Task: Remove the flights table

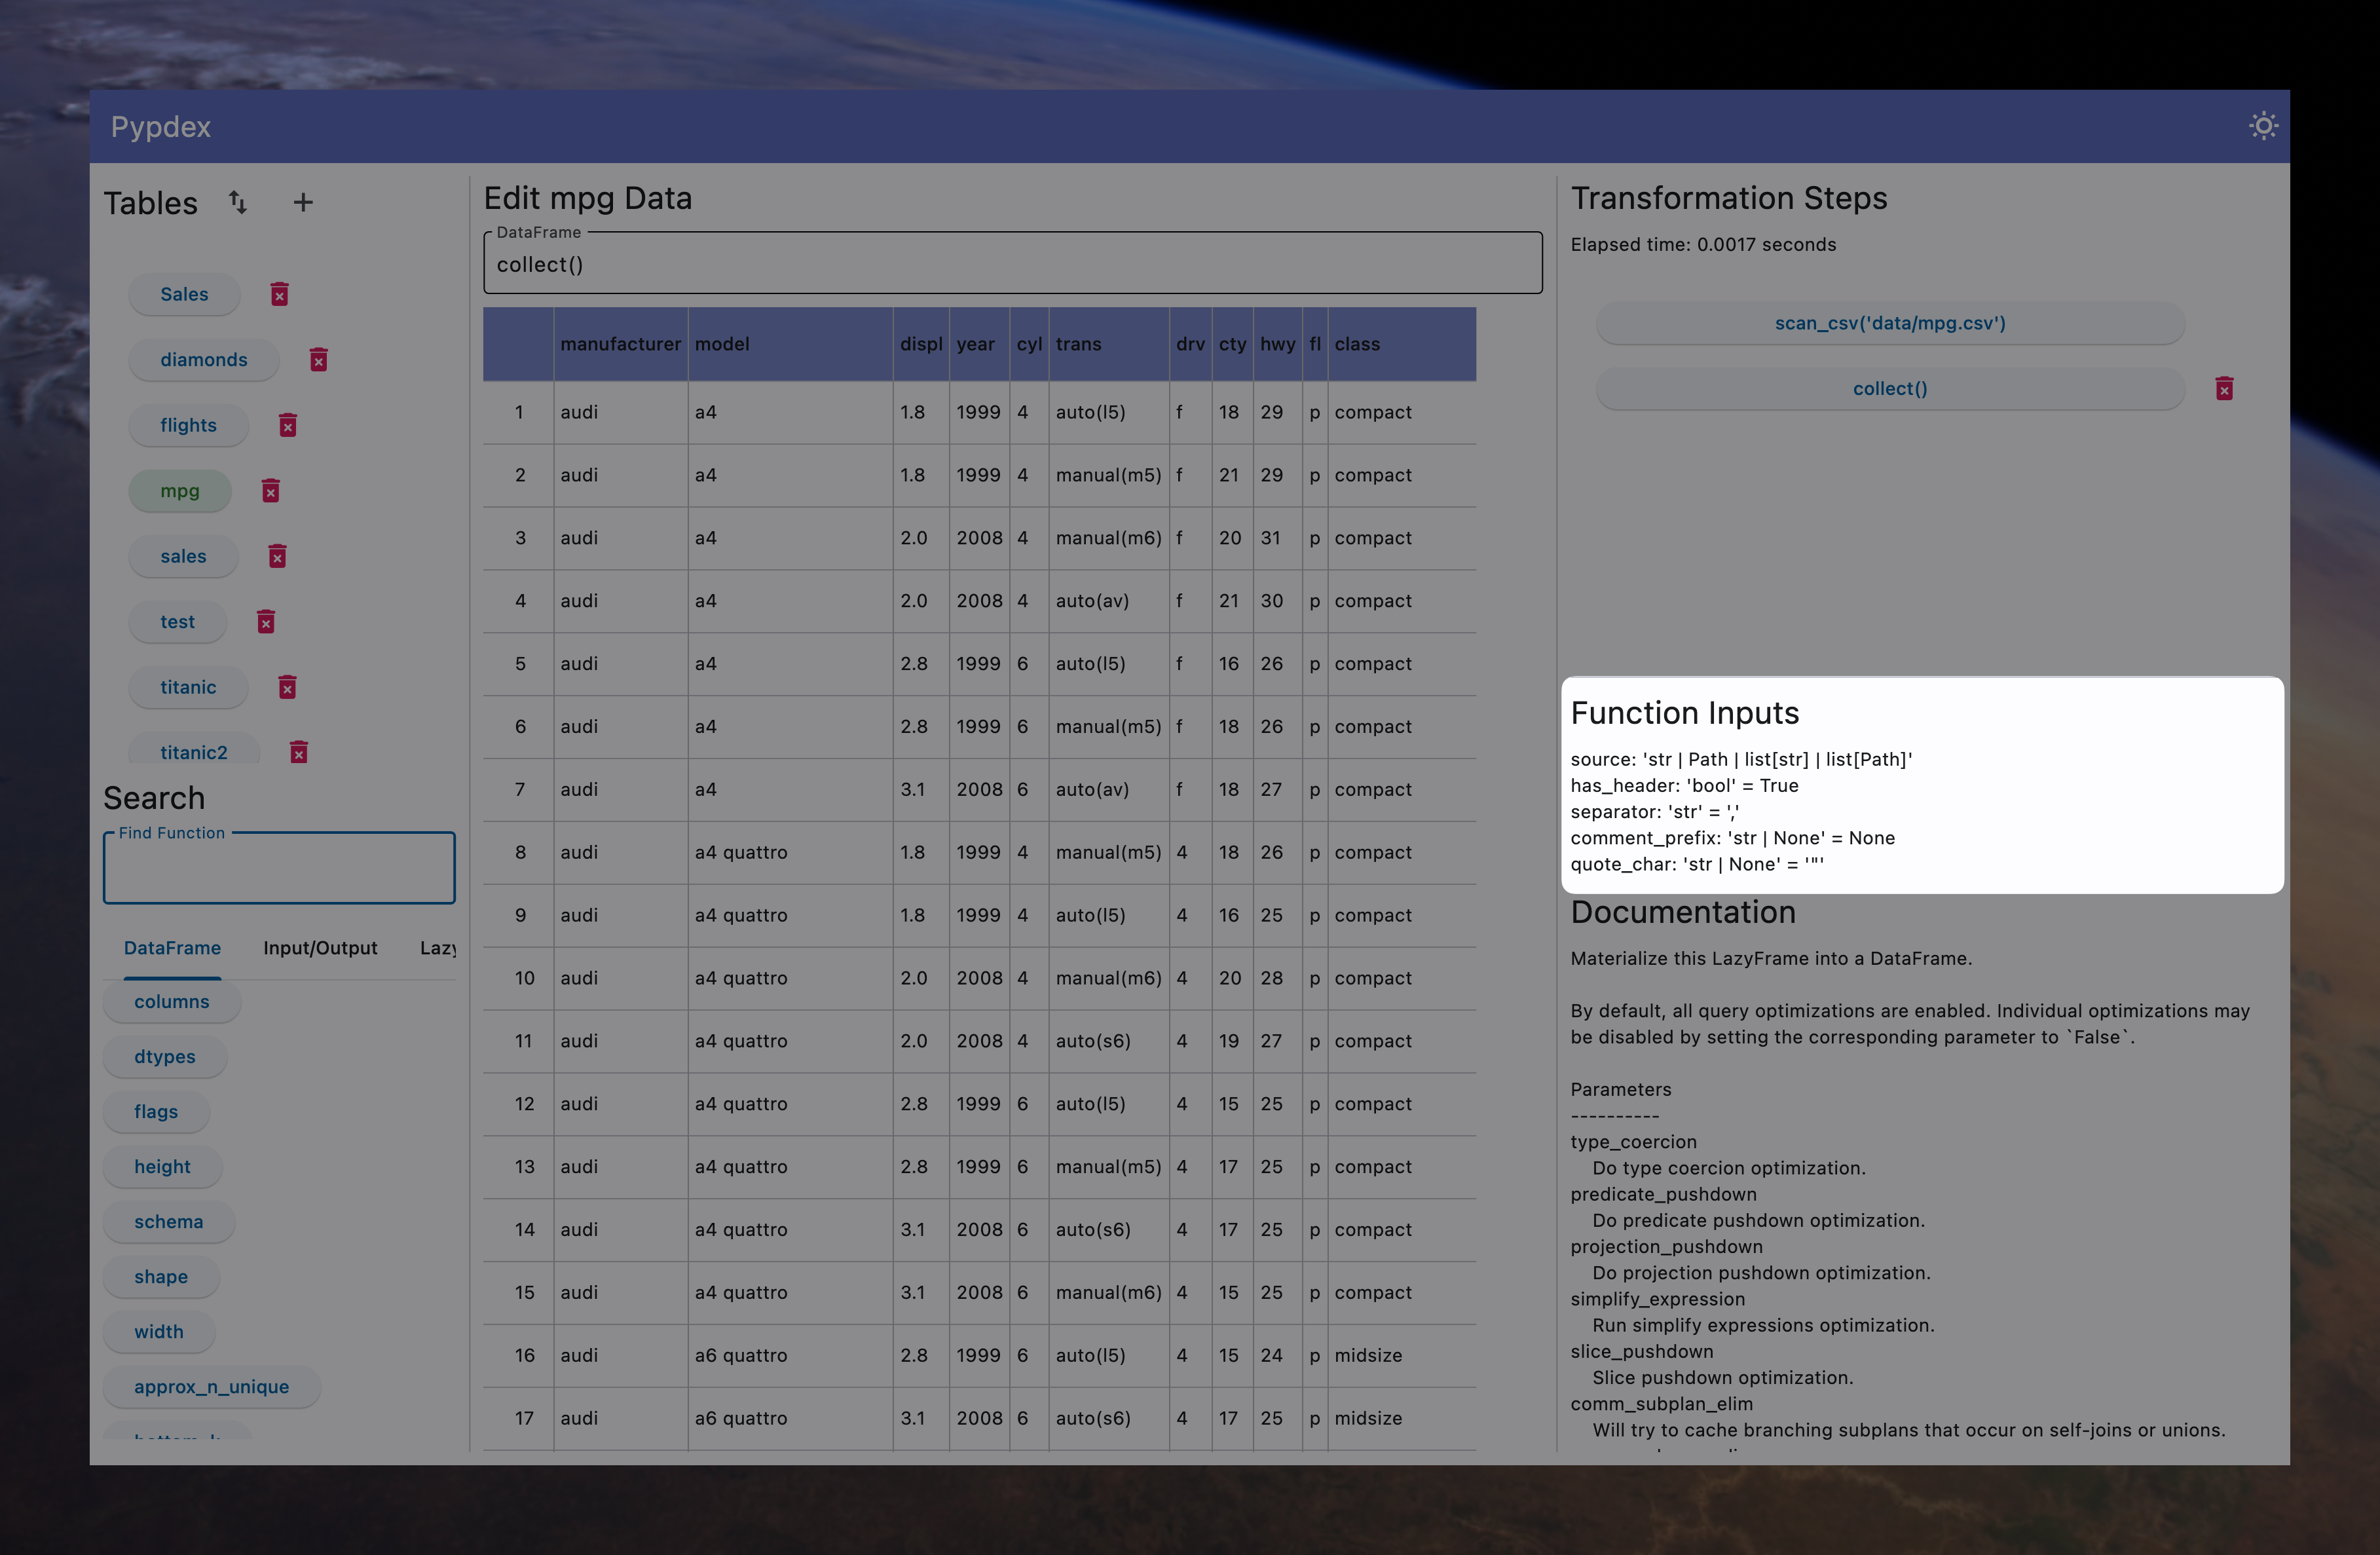Action: click(288, 425)
